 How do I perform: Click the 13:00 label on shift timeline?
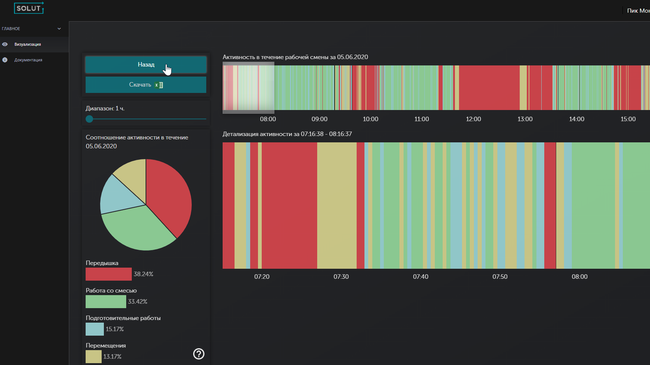coord(525,119)
